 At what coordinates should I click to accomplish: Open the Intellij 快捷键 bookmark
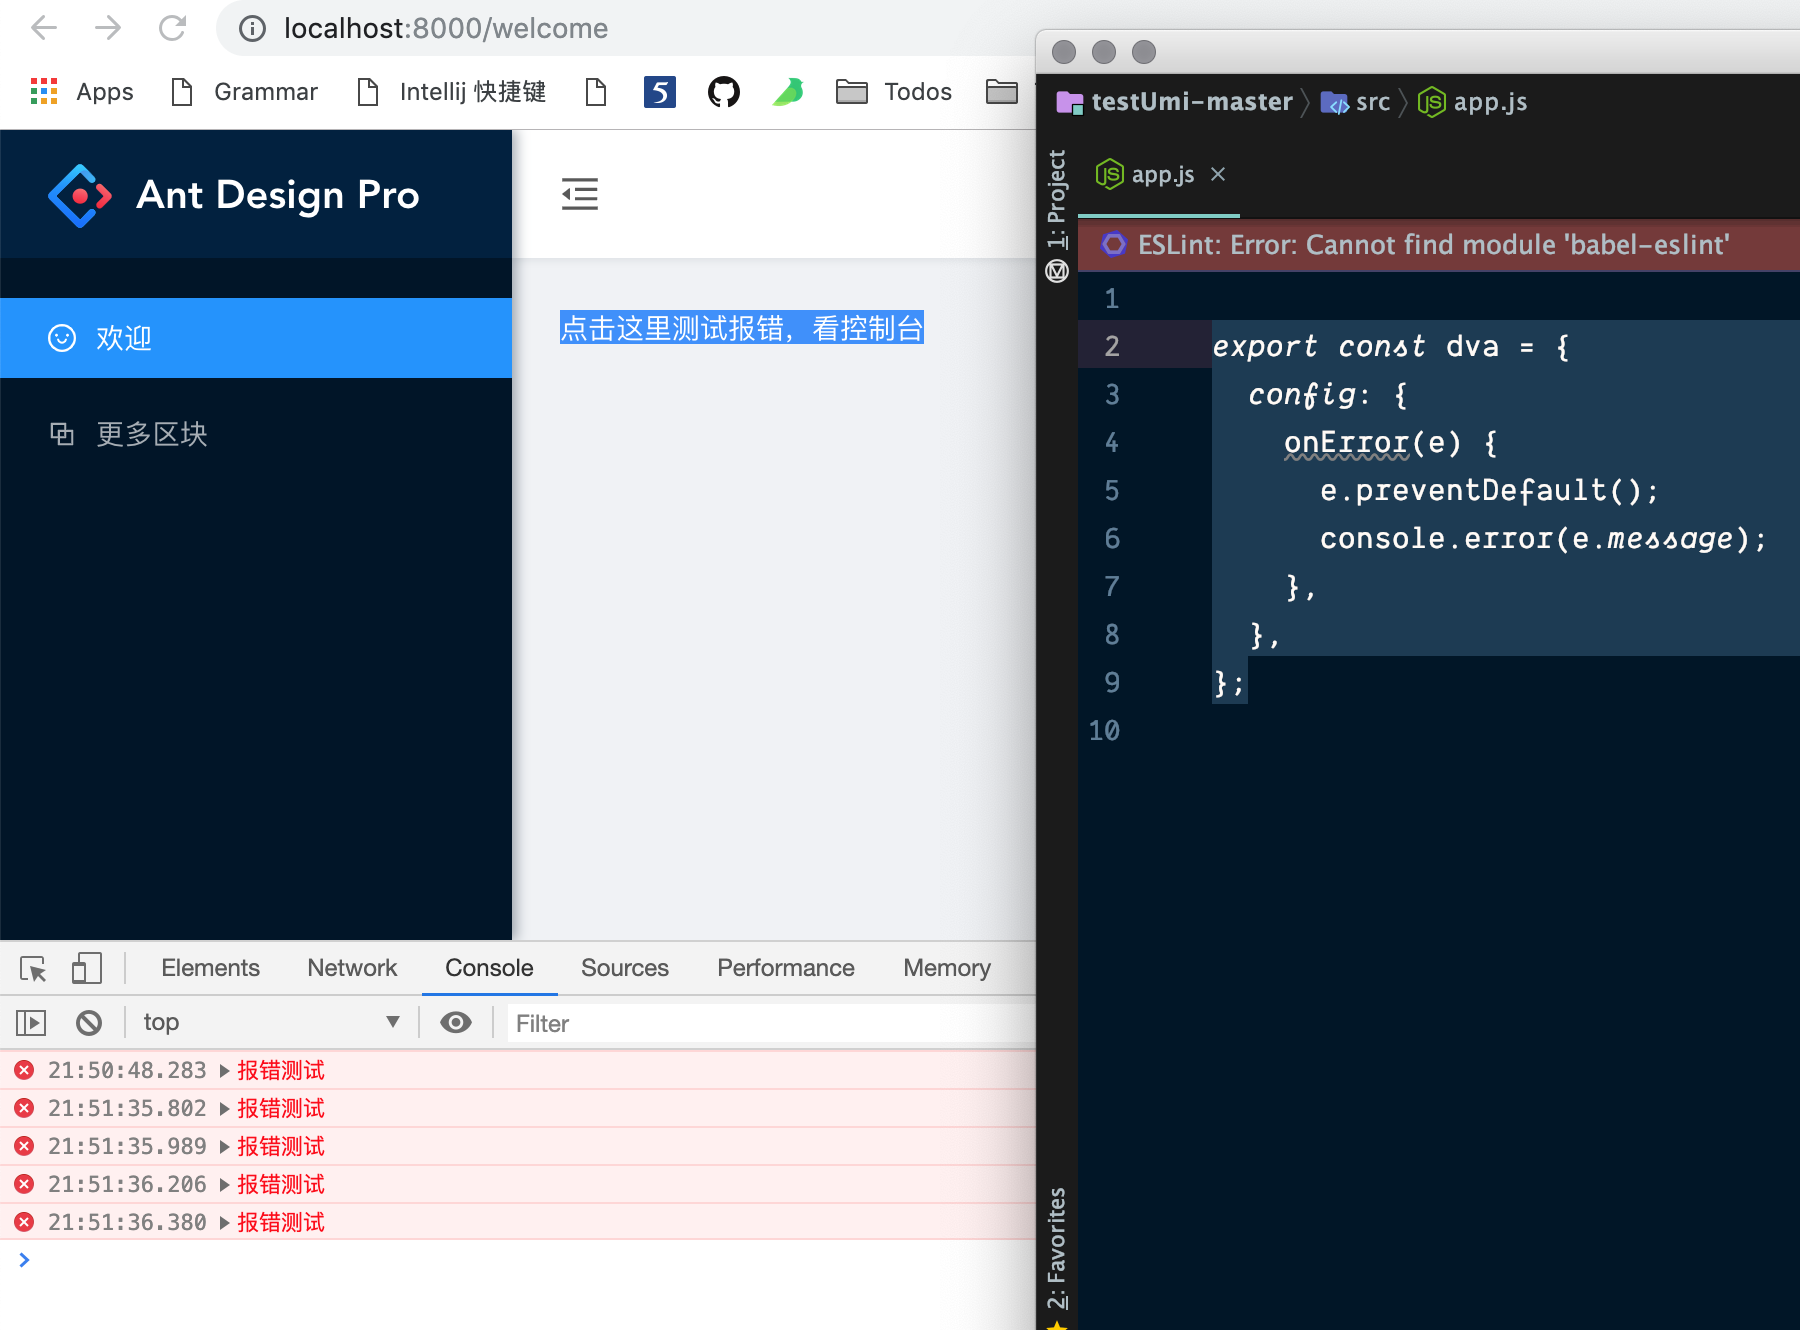tap(452, 92)
